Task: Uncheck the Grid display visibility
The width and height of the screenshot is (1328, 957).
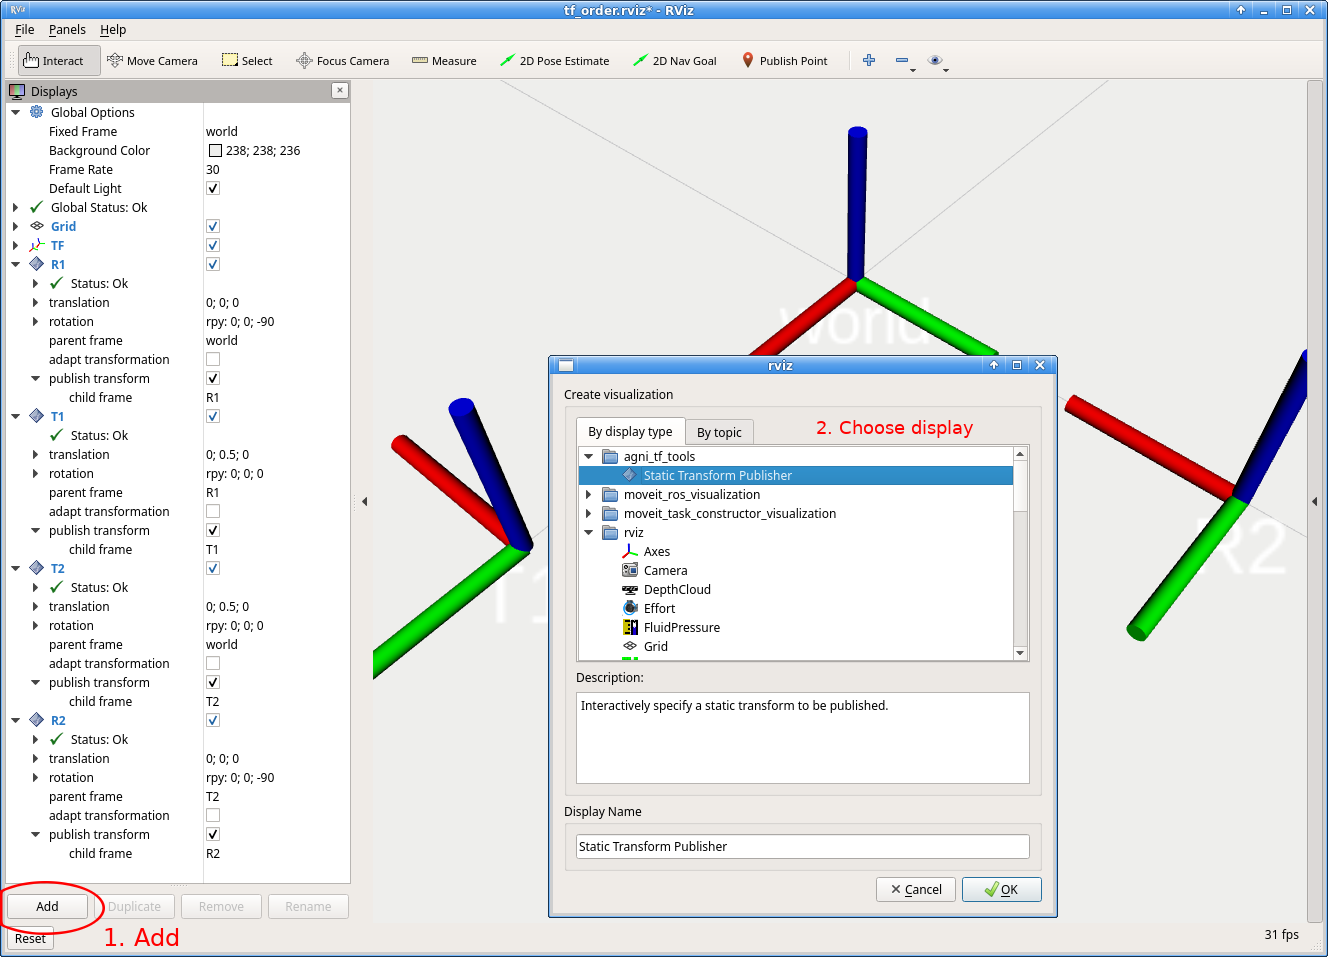Action: tap(212, 226)
